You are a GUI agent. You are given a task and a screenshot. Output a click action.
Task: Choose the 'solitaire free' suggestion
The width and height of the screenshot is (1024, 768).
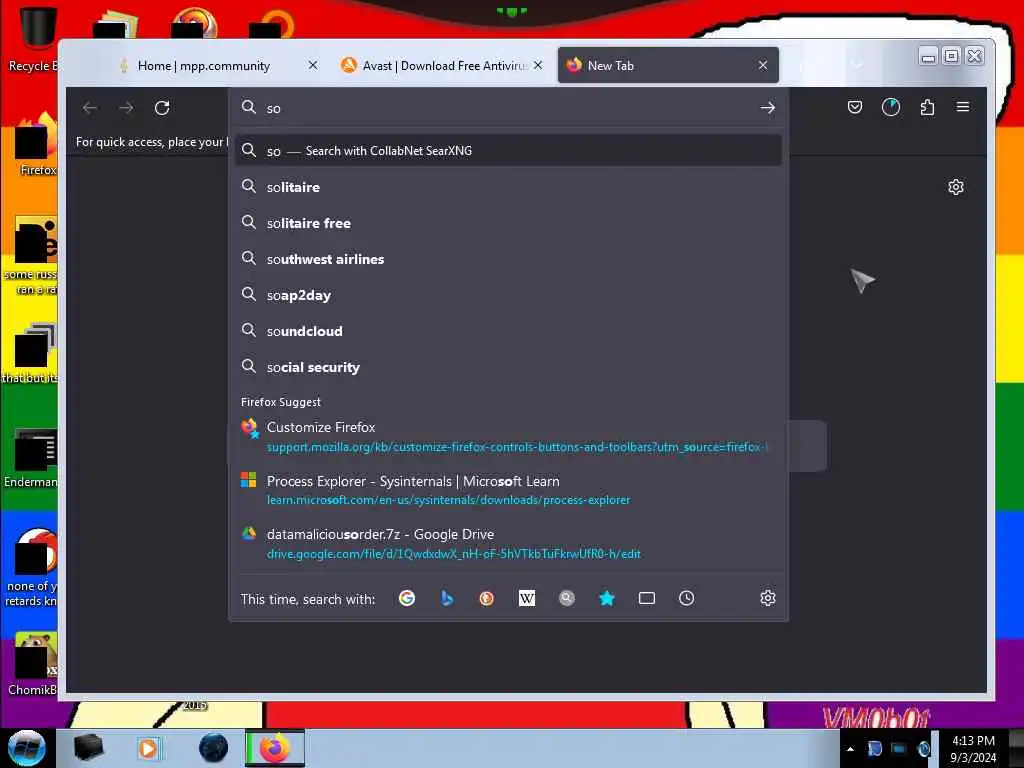tap(508, 223)
